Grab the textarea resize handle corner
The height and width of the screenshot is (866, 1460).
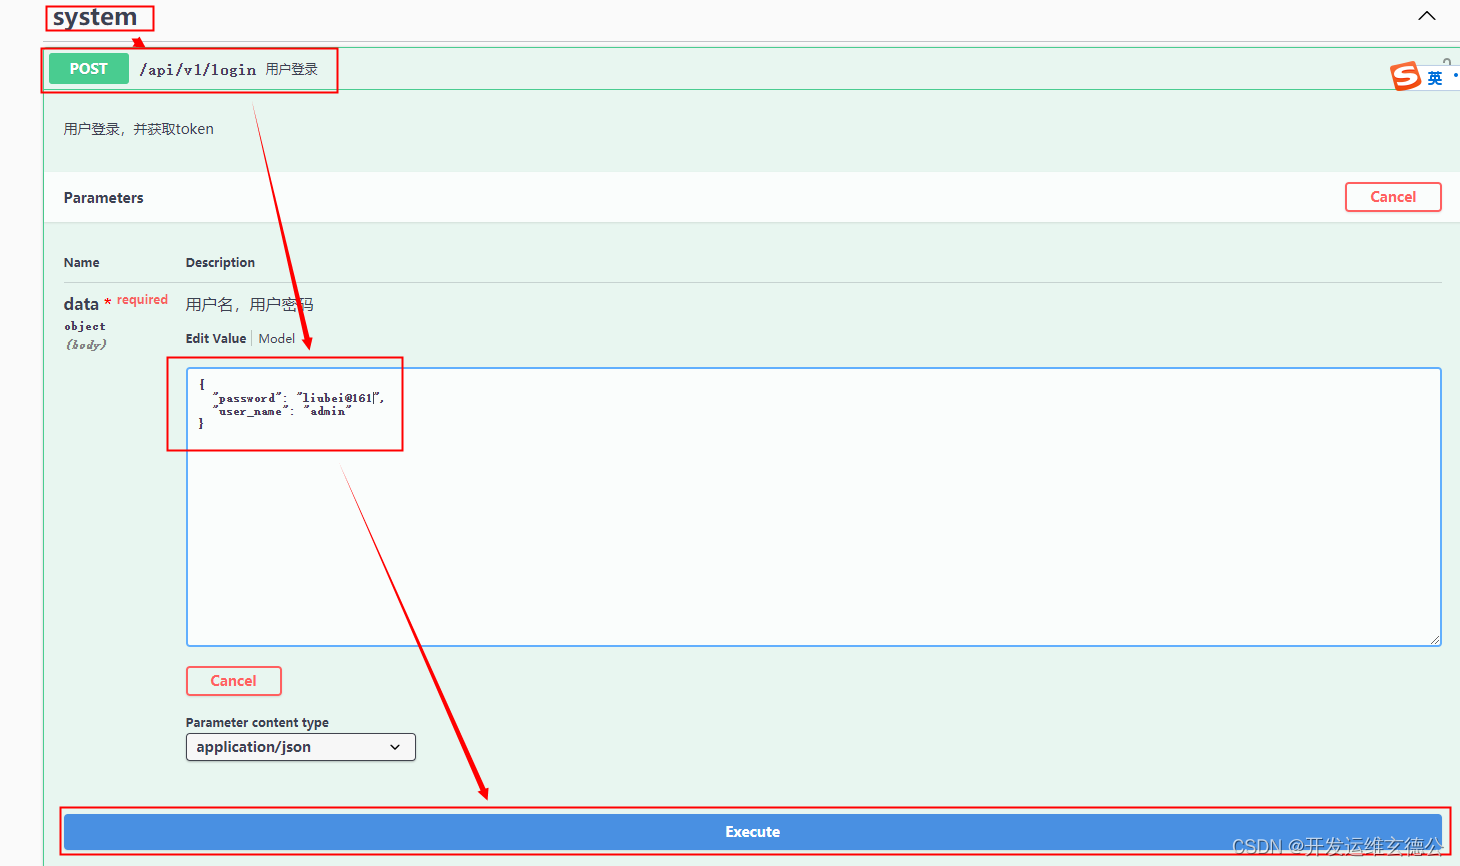[1434, 639]
